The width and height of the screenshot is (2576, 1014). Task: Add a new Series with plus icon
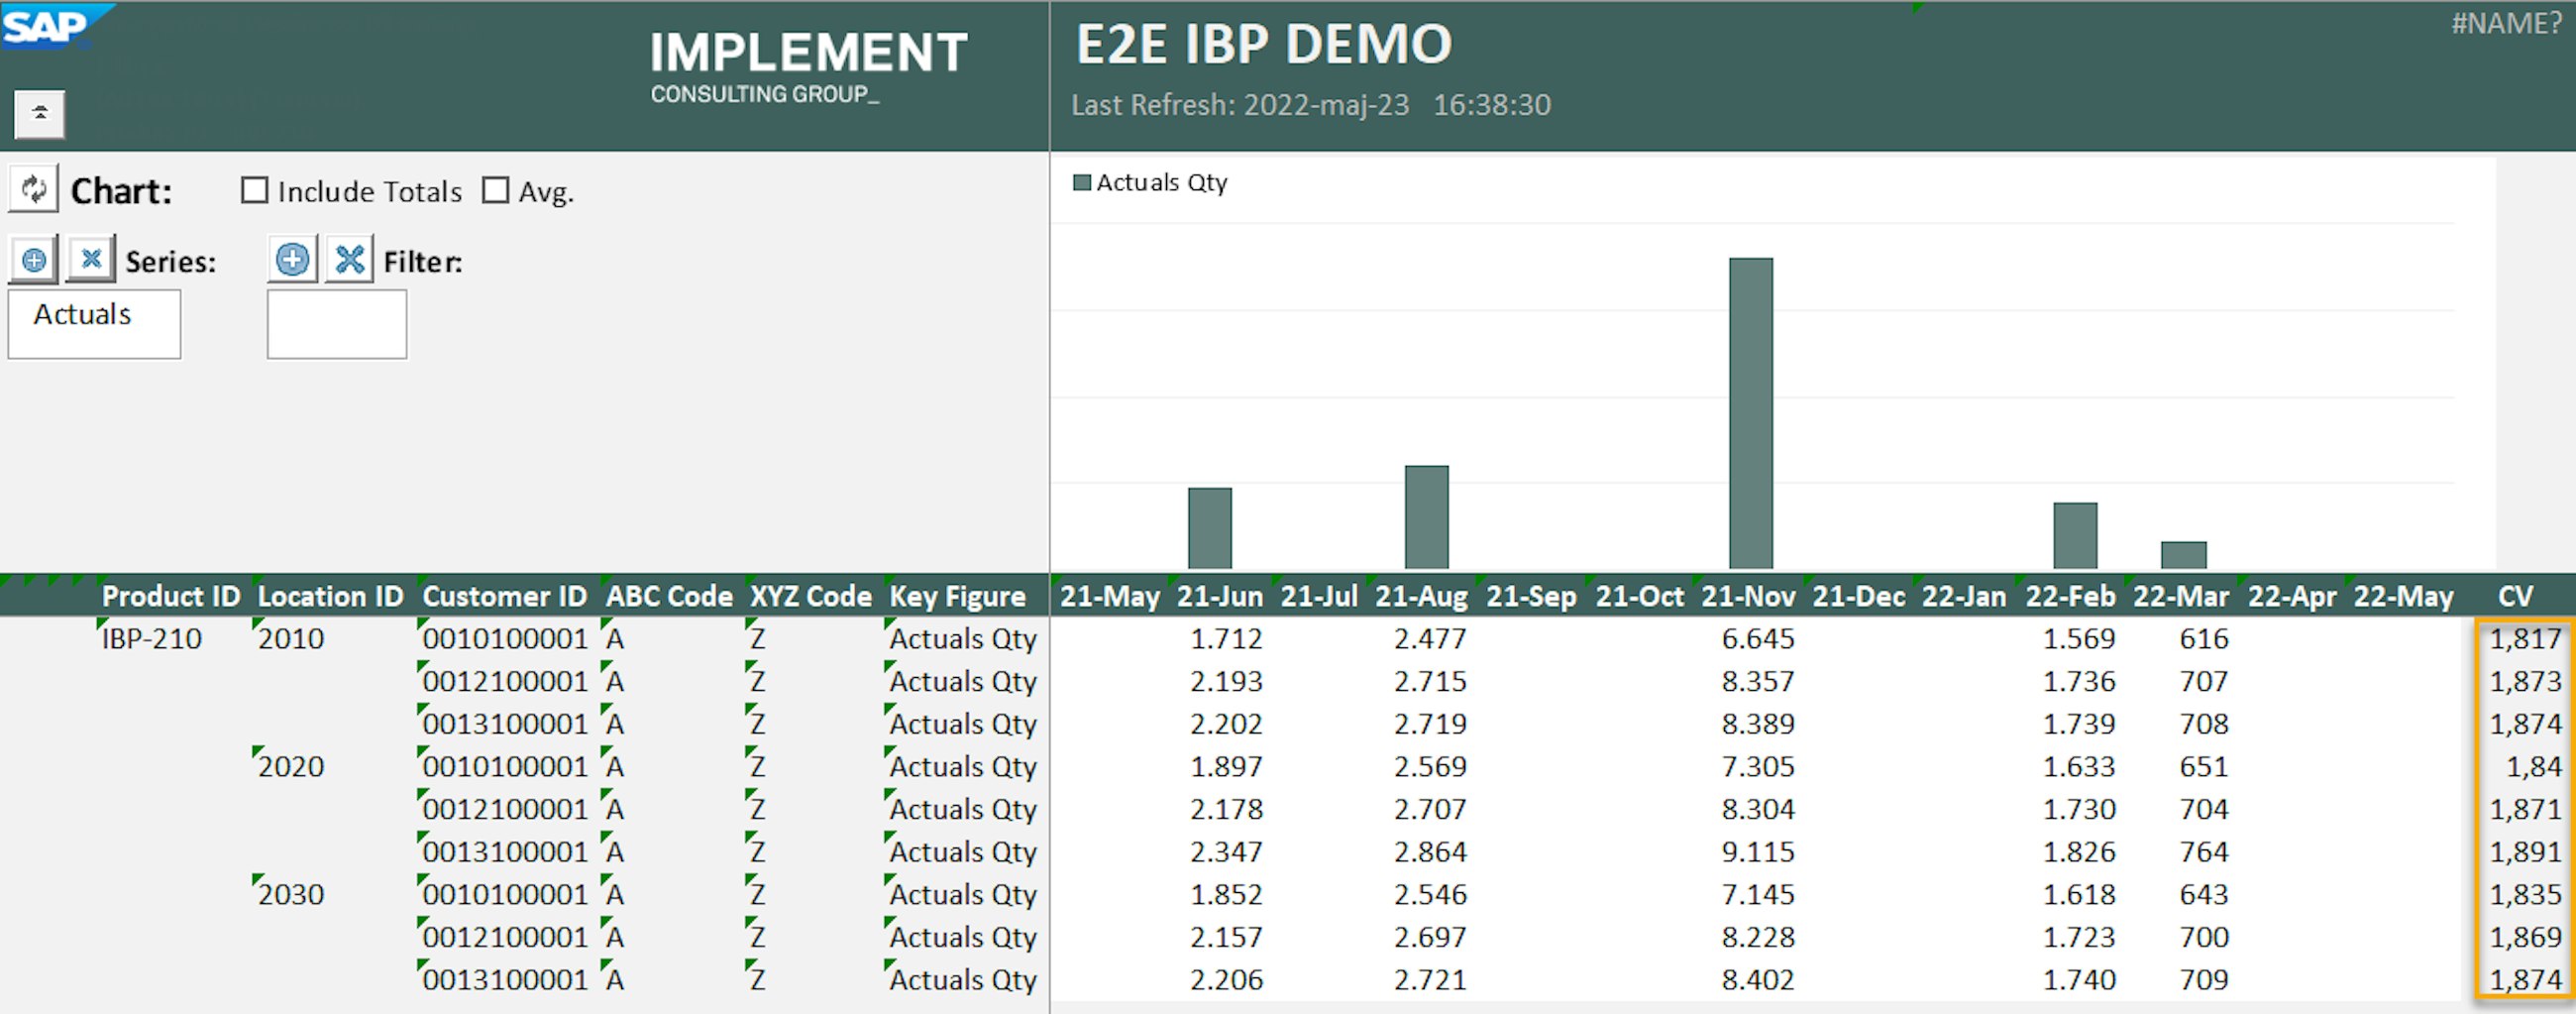point(34,261)
